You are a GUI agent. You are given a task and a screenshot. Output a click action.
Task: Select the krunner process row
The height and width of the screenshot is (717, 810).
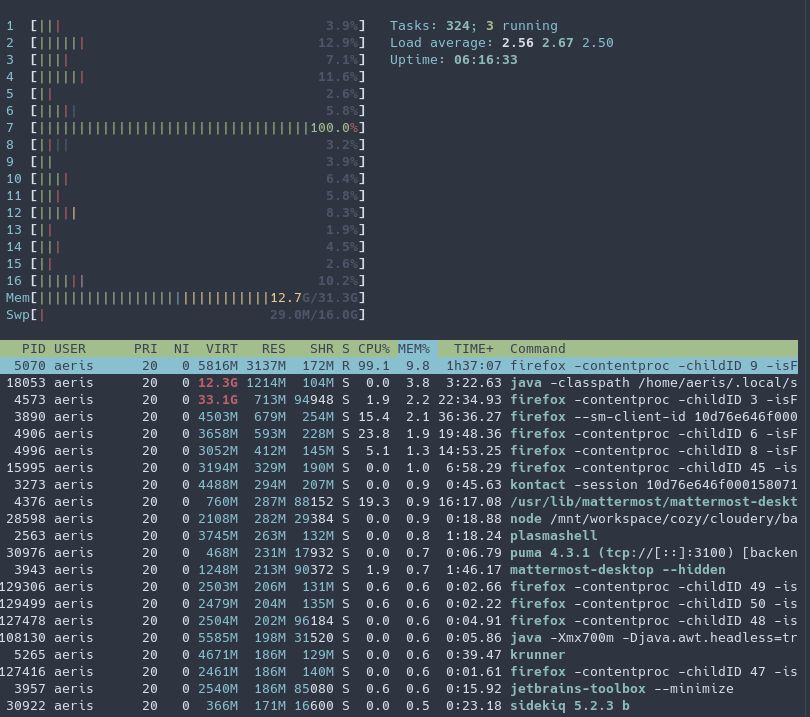pyautogui.click(x=400, y=655)
